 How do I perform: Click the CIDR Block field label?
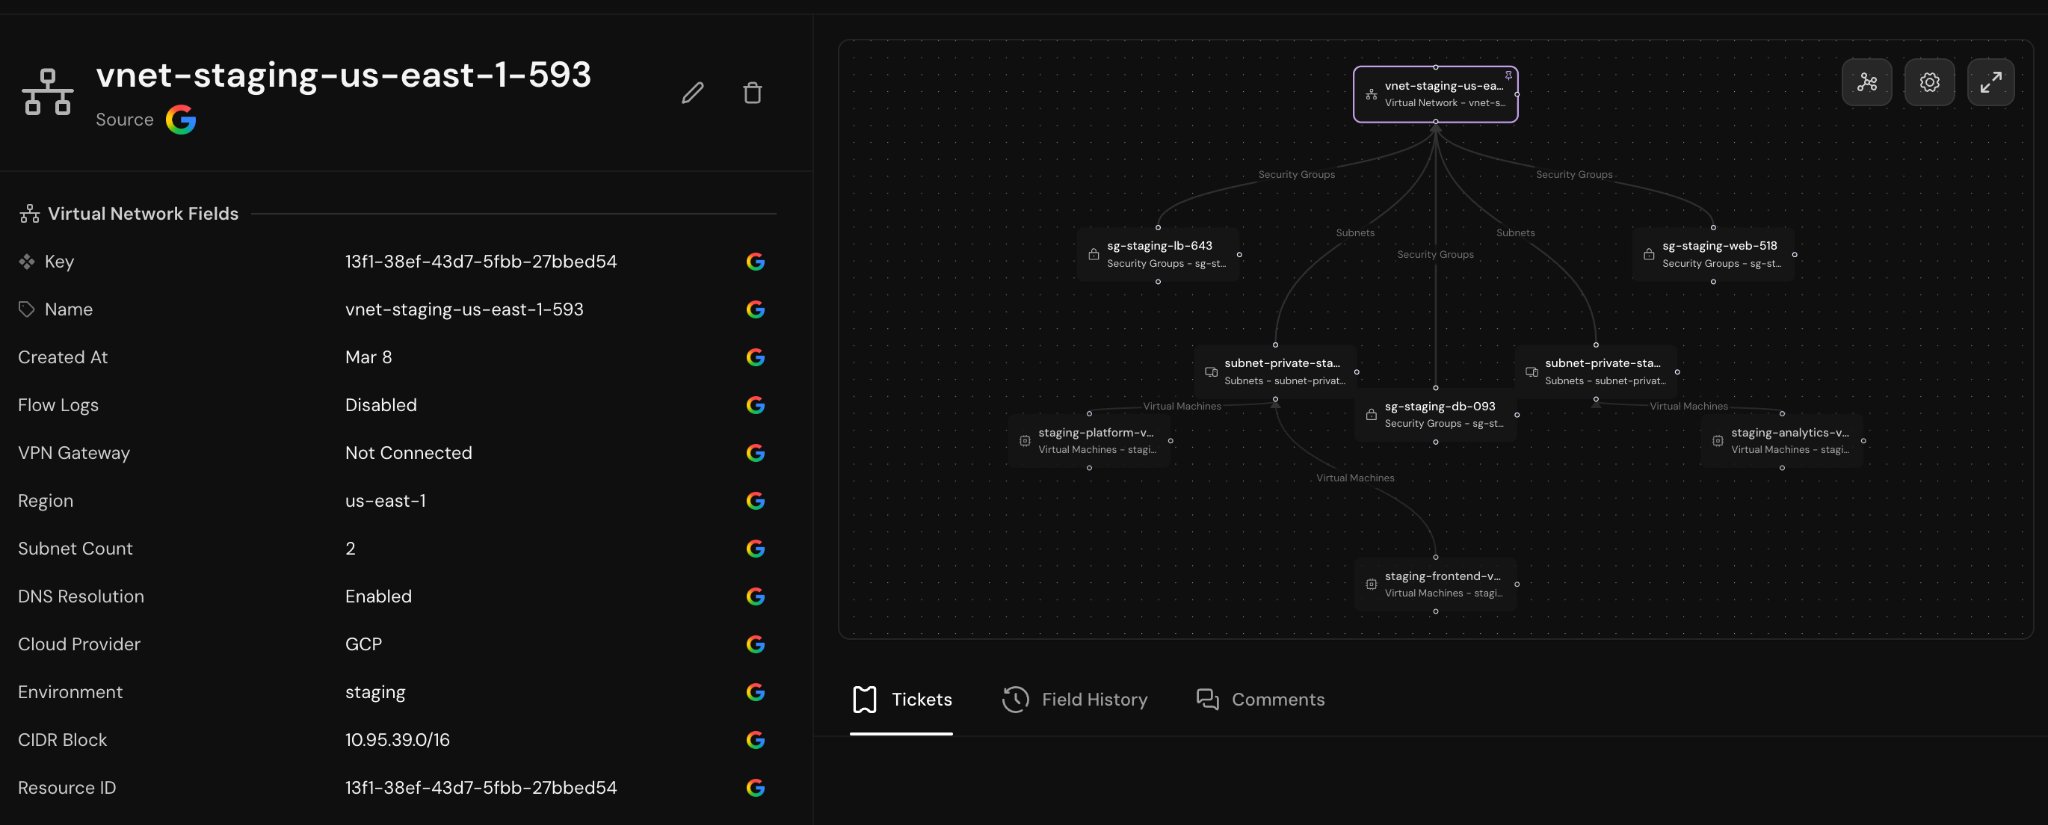[62, 740]
